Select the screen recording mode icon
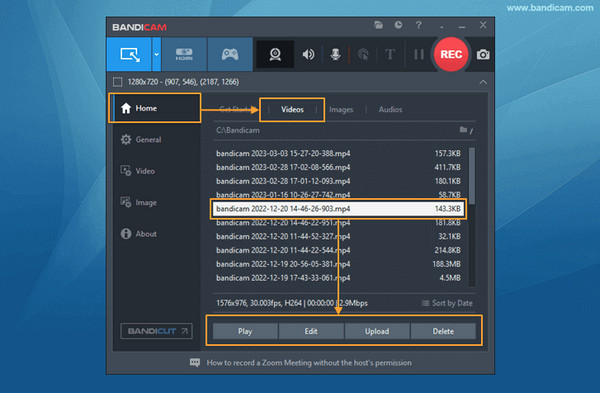The height and width of the screenshot is (393, 600). pos(129,54)
